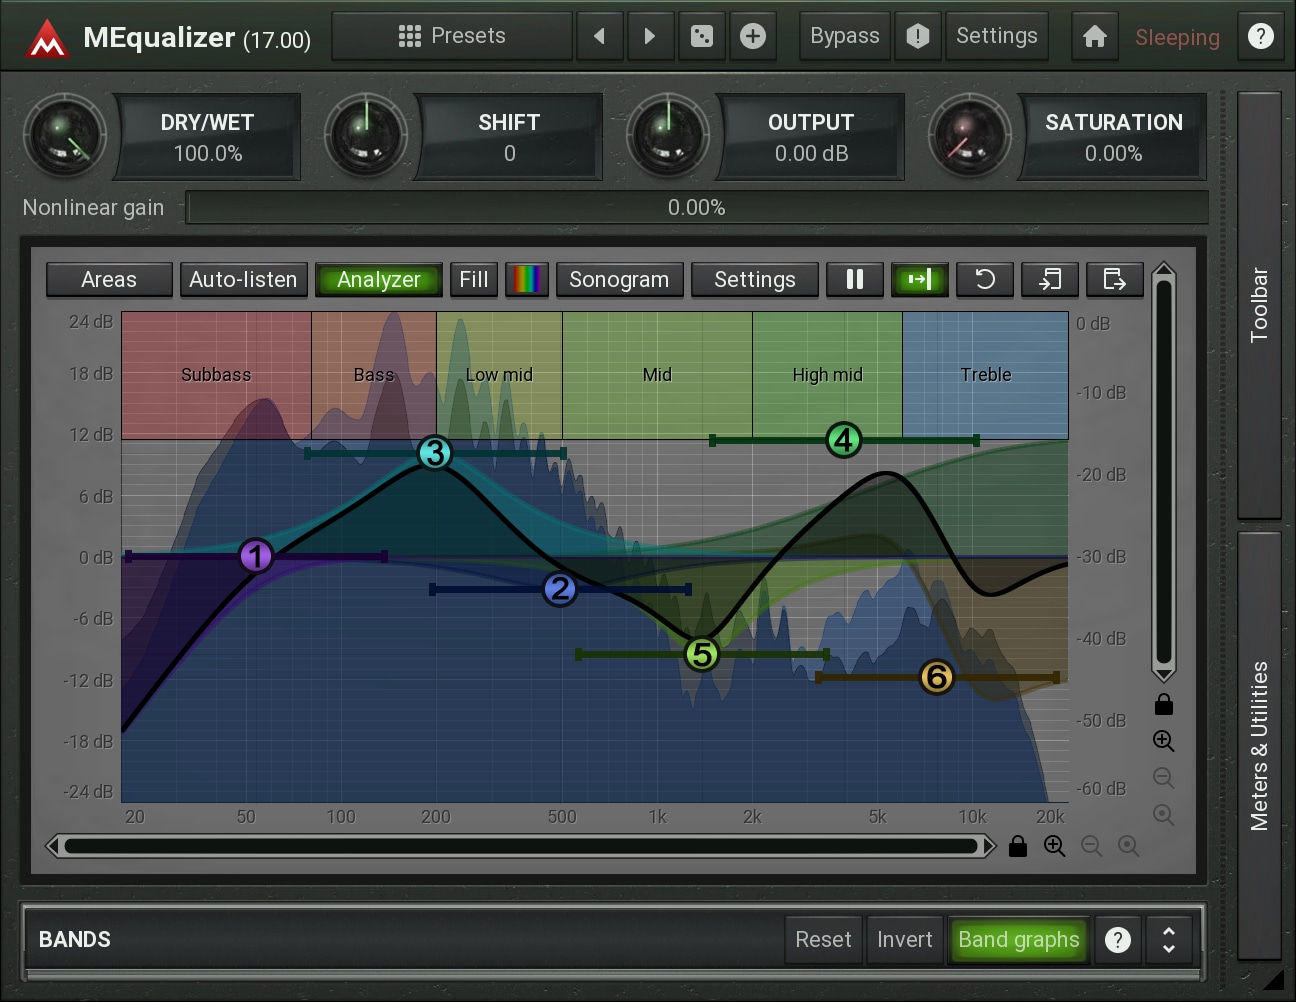Toggle the Band graphs button
The width and height of the screenshot is (1296, 1002).
click(1018, 940)
